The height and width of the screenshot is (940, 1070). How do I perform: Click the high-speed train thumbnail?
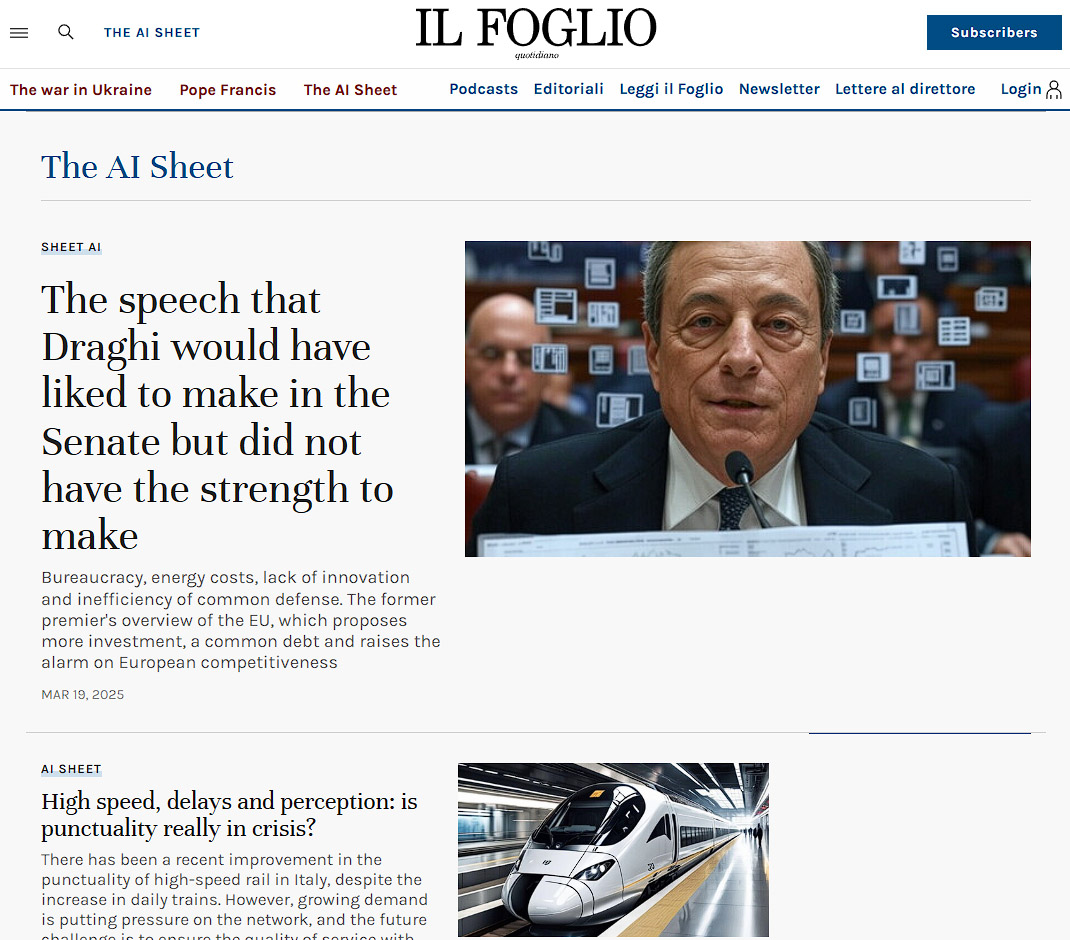pyautogui.click(x=613, y=849)
